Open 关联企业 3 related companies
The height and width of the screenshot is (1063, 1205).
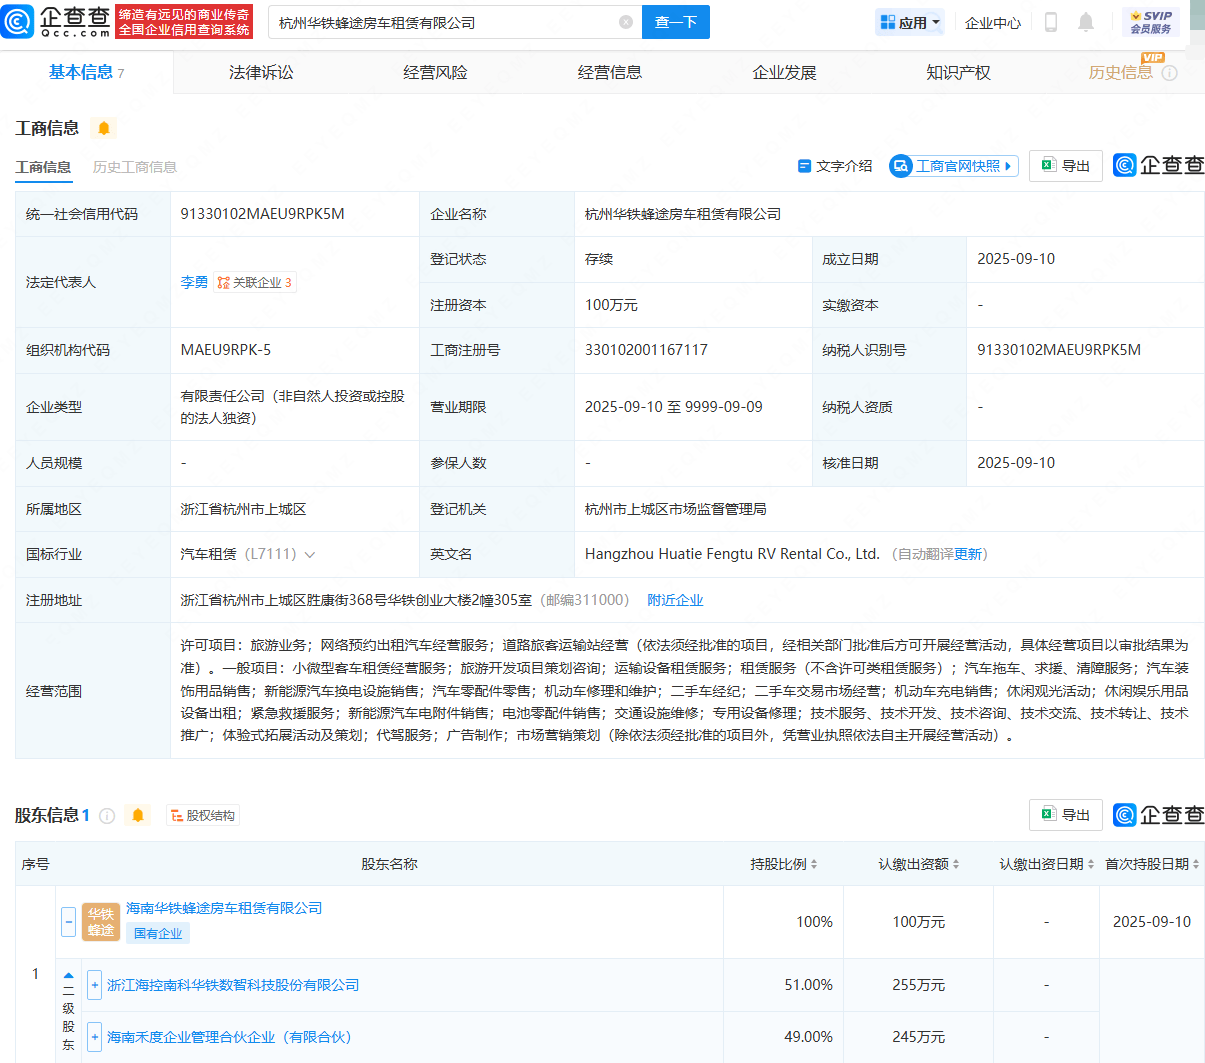coord(255,283)
